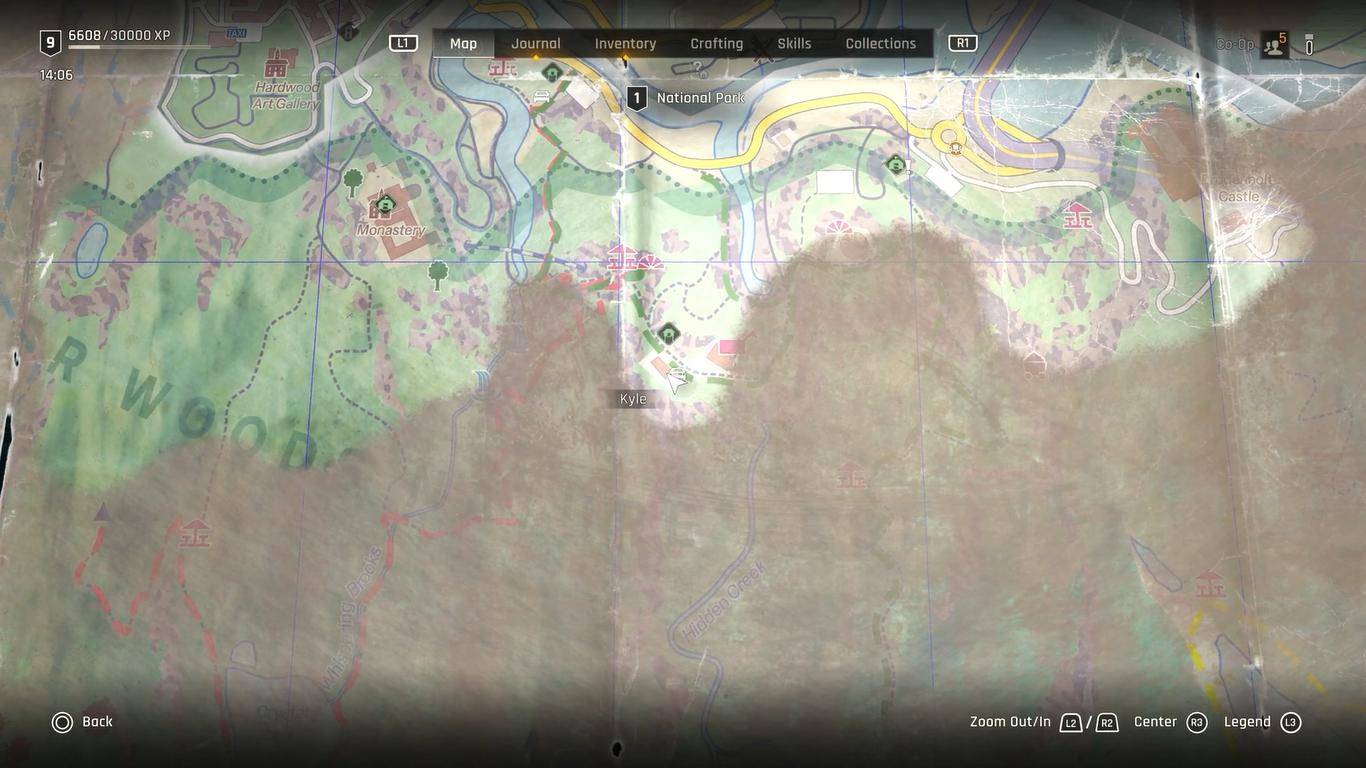The width and height of the screenshot is (1366, 768).
Task: Switch to the Inventory tab
Action: point(625,44)
